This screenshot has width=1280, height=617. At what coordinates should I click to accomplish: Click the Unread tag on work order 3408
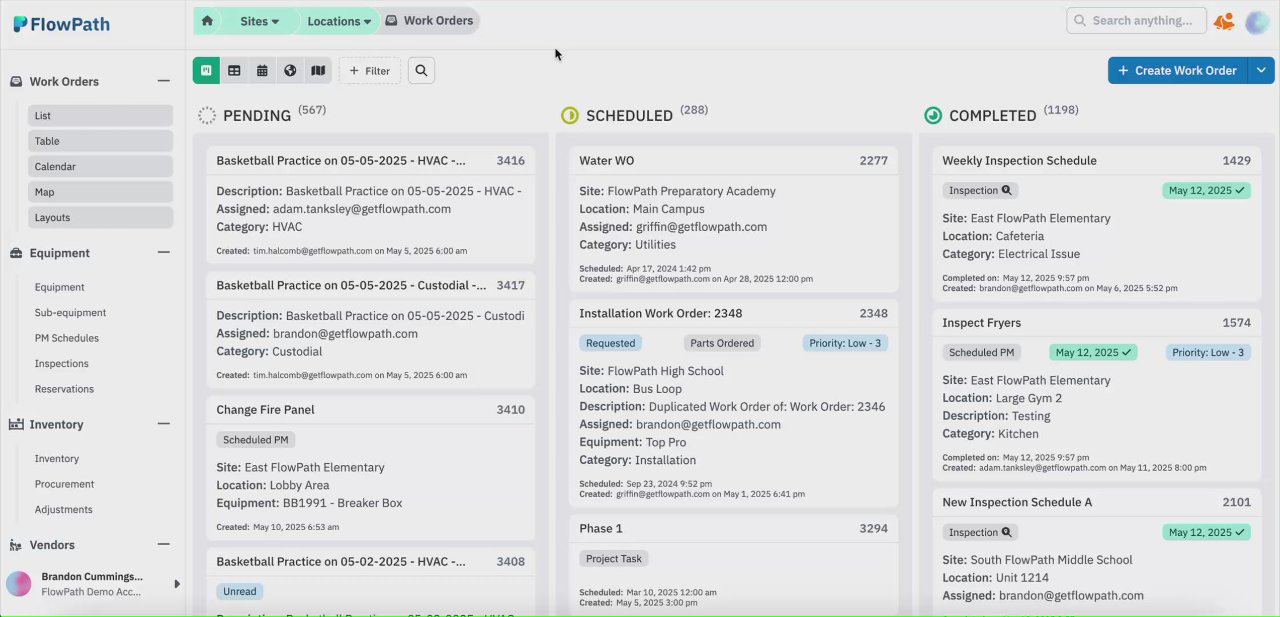point(240,591)
